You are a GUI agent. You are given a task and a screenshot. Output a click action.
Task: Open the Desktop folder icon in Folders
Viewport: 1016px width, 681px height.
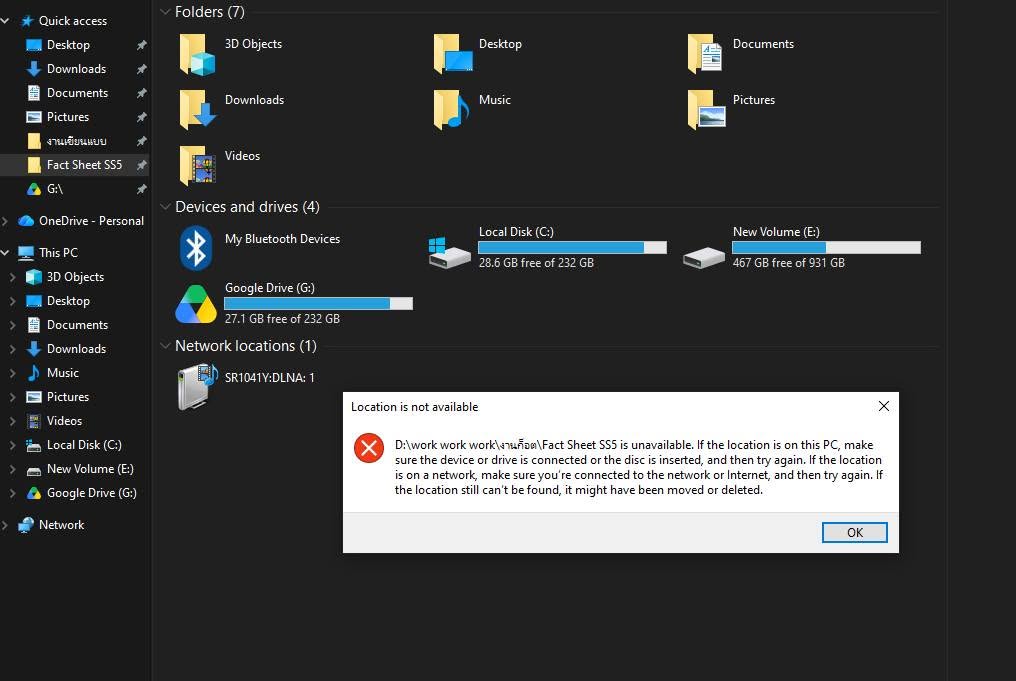[452, 54]
